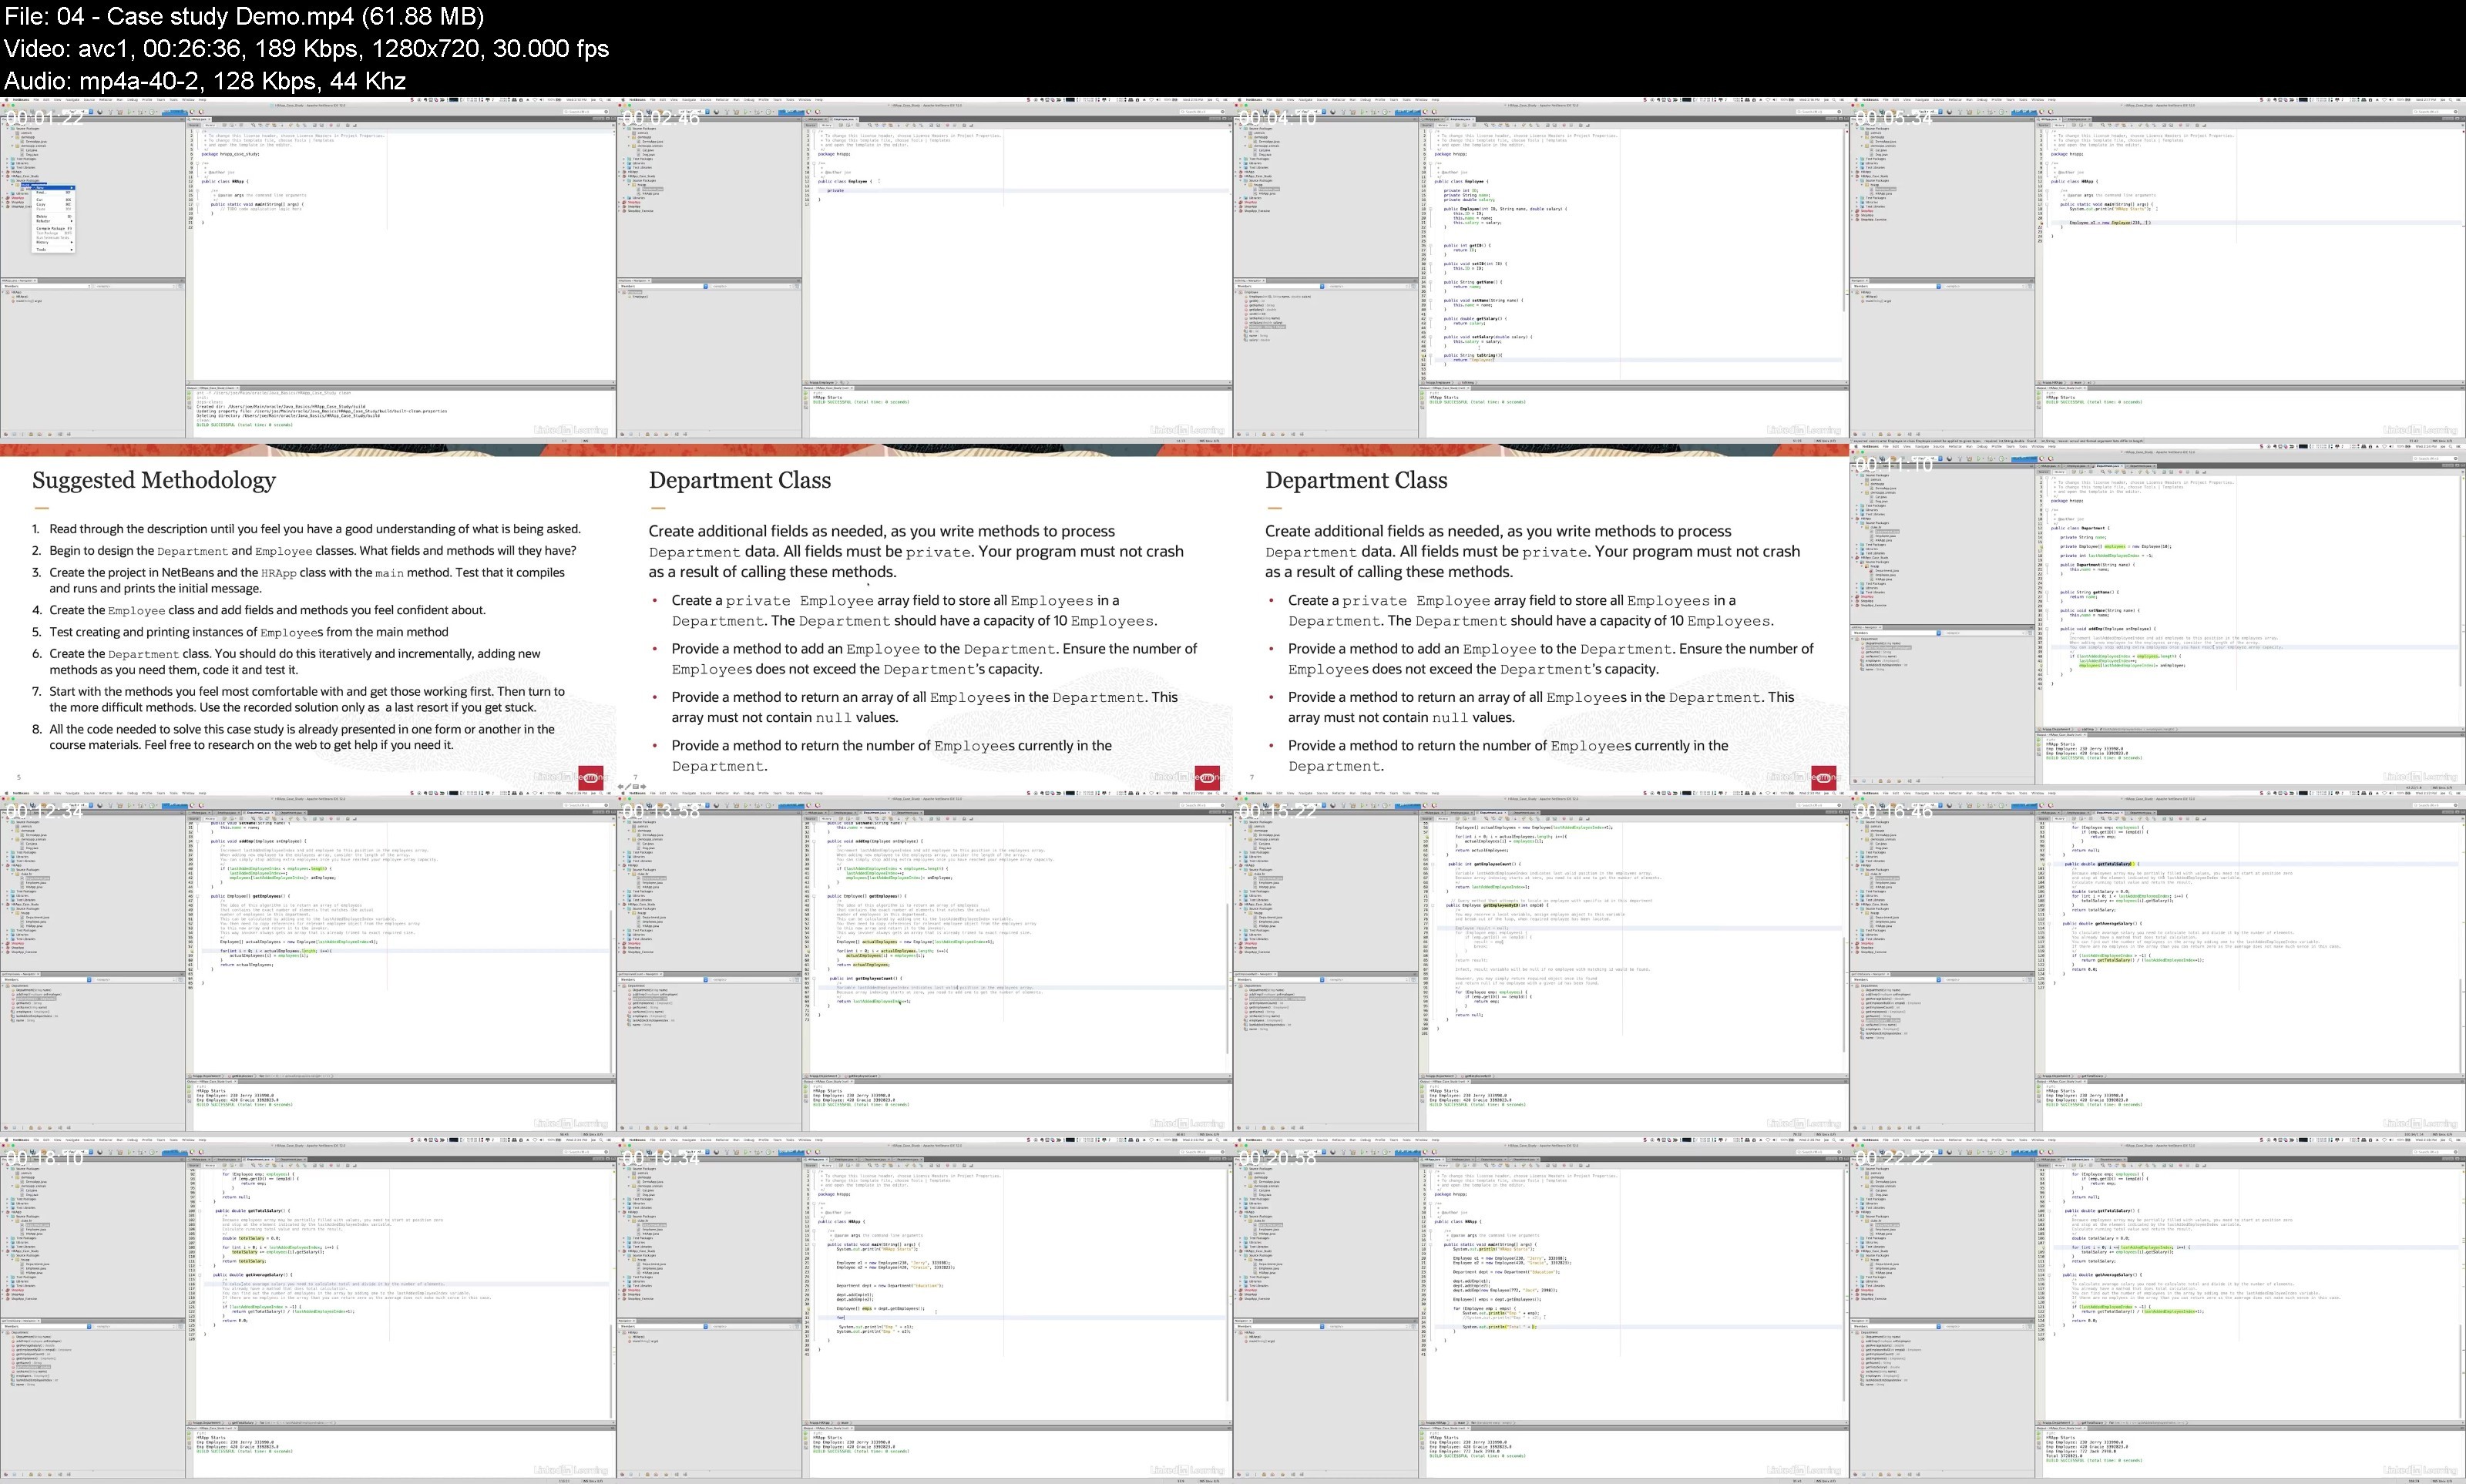Open the thumbnail stamped 00:16:46
This screenshot has height=1484, width=2466.
[x=2158, y=964]
